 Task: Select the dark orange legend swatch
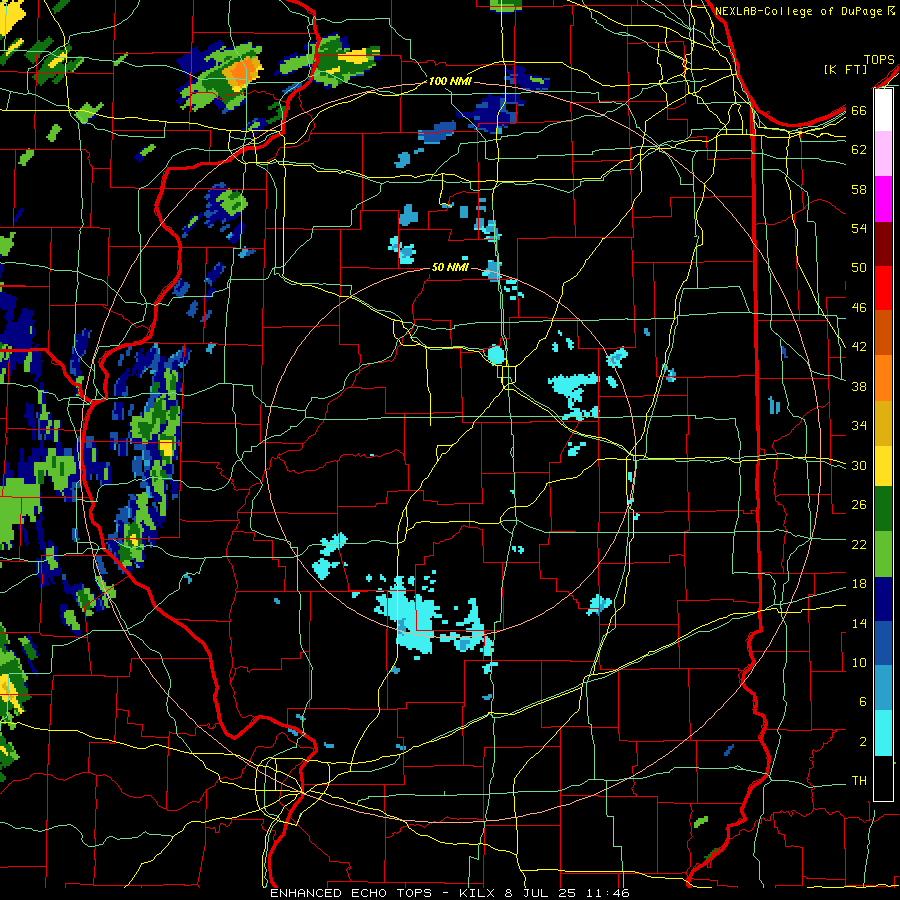[x=883, y=332]
